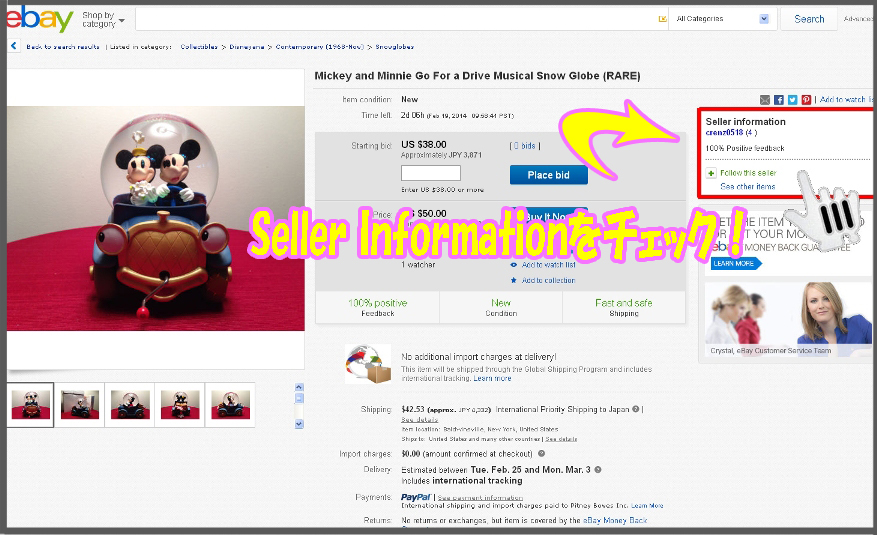Open the Snowglobes breadcrumb
This screenshot has height=535, width=877.
click(x=394, y=47)
